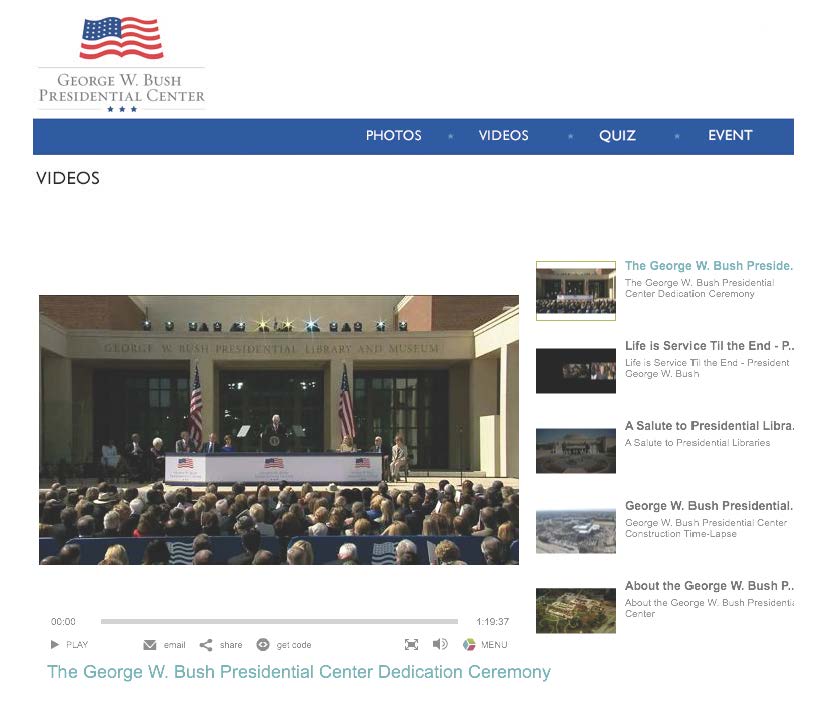Viewport: 826px width, 724px height.
Task: Open the VIDEOS nav item
Action: [504, 136]
